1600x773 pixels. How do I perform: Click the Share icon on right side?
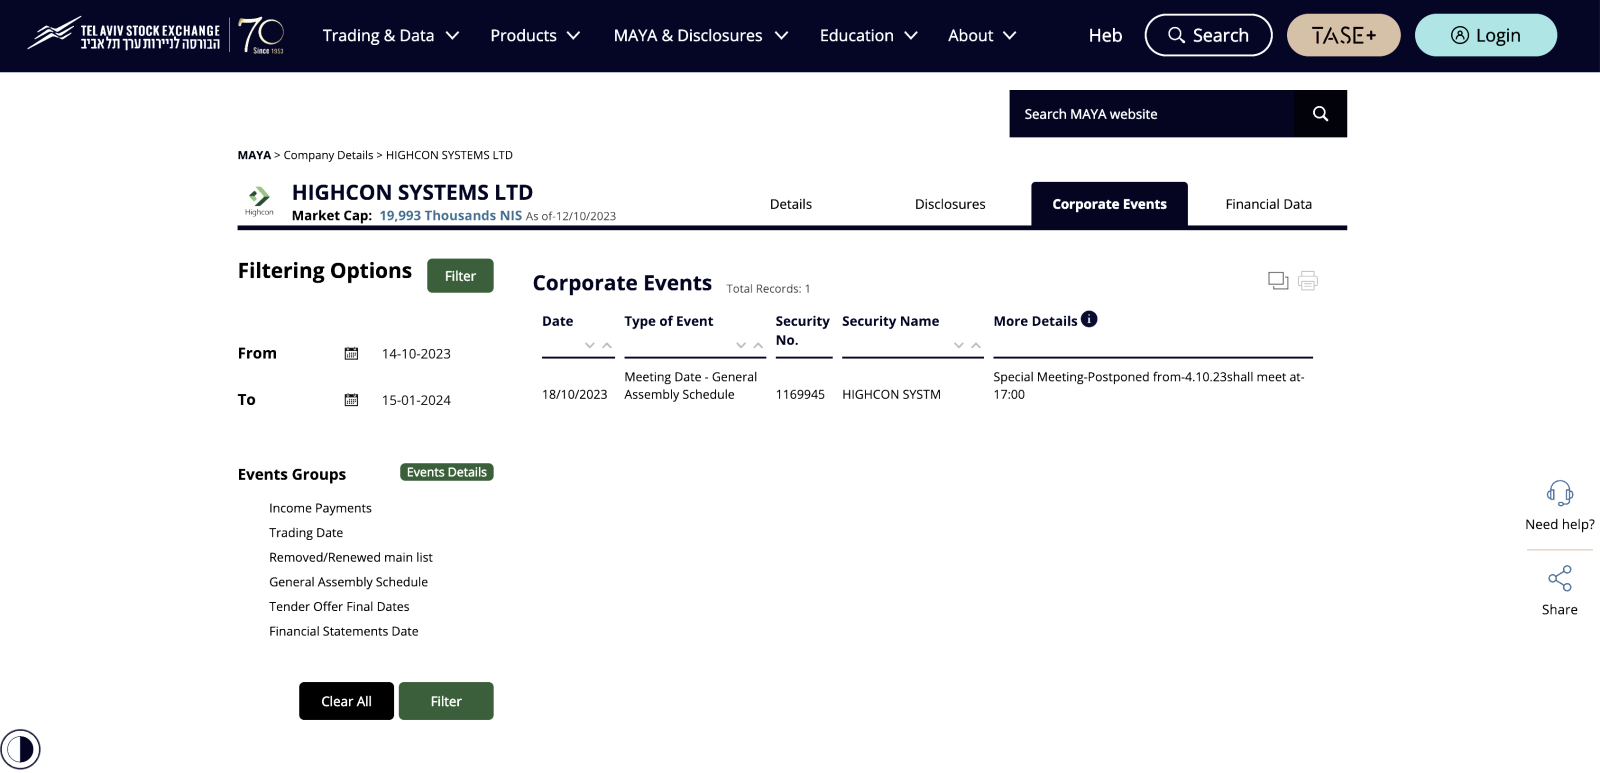(x=1559, y=579)
